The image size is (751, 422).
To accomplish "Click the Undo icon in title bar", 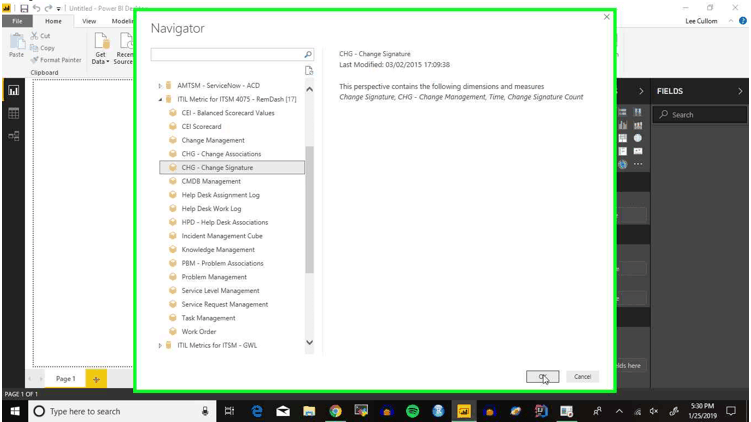I will (36, 8).
